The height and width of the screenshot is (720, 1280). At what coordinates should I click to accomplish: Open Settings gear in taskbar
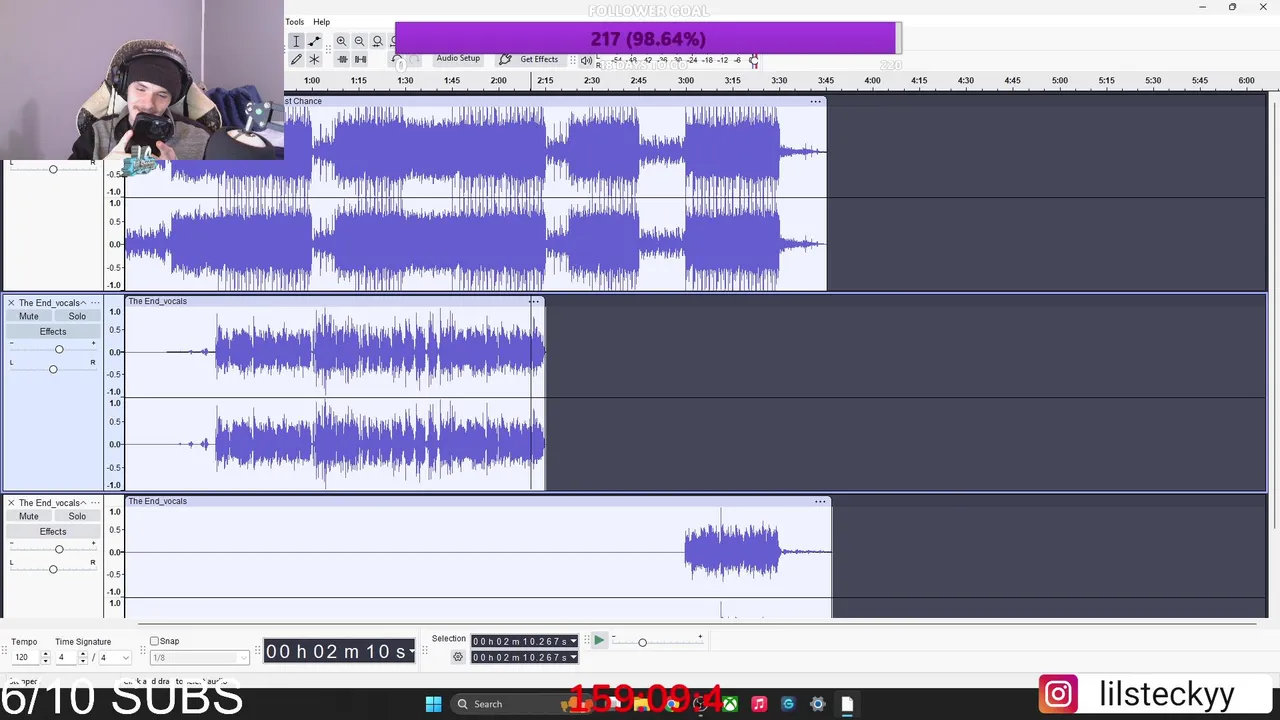pos(817,704)
